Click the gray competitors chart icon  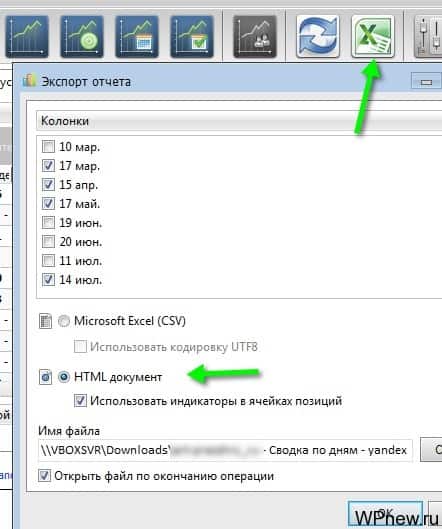(x=255, y=36)
